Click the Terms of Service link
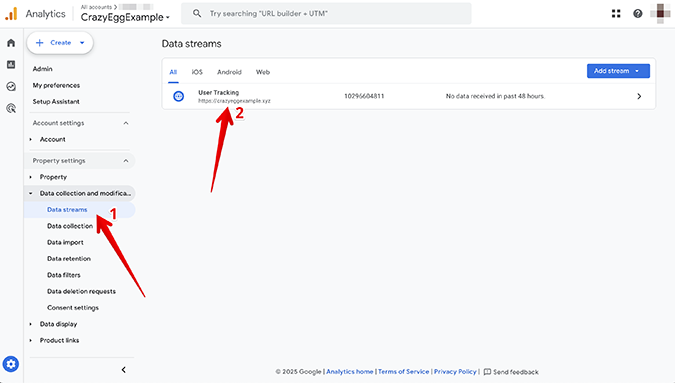Viewport: 675px width, 383px height. (x=403, y=372)
